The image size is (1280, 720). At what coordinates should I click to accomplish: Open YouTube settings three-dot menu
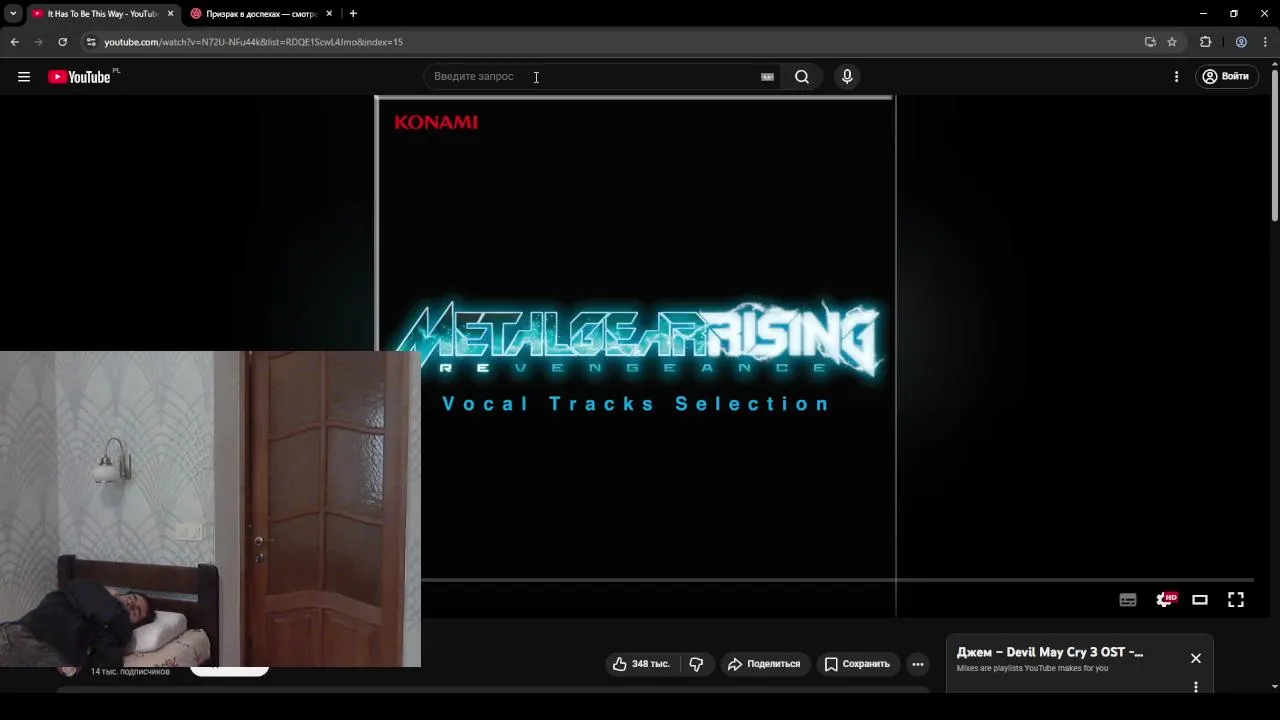1176,76
